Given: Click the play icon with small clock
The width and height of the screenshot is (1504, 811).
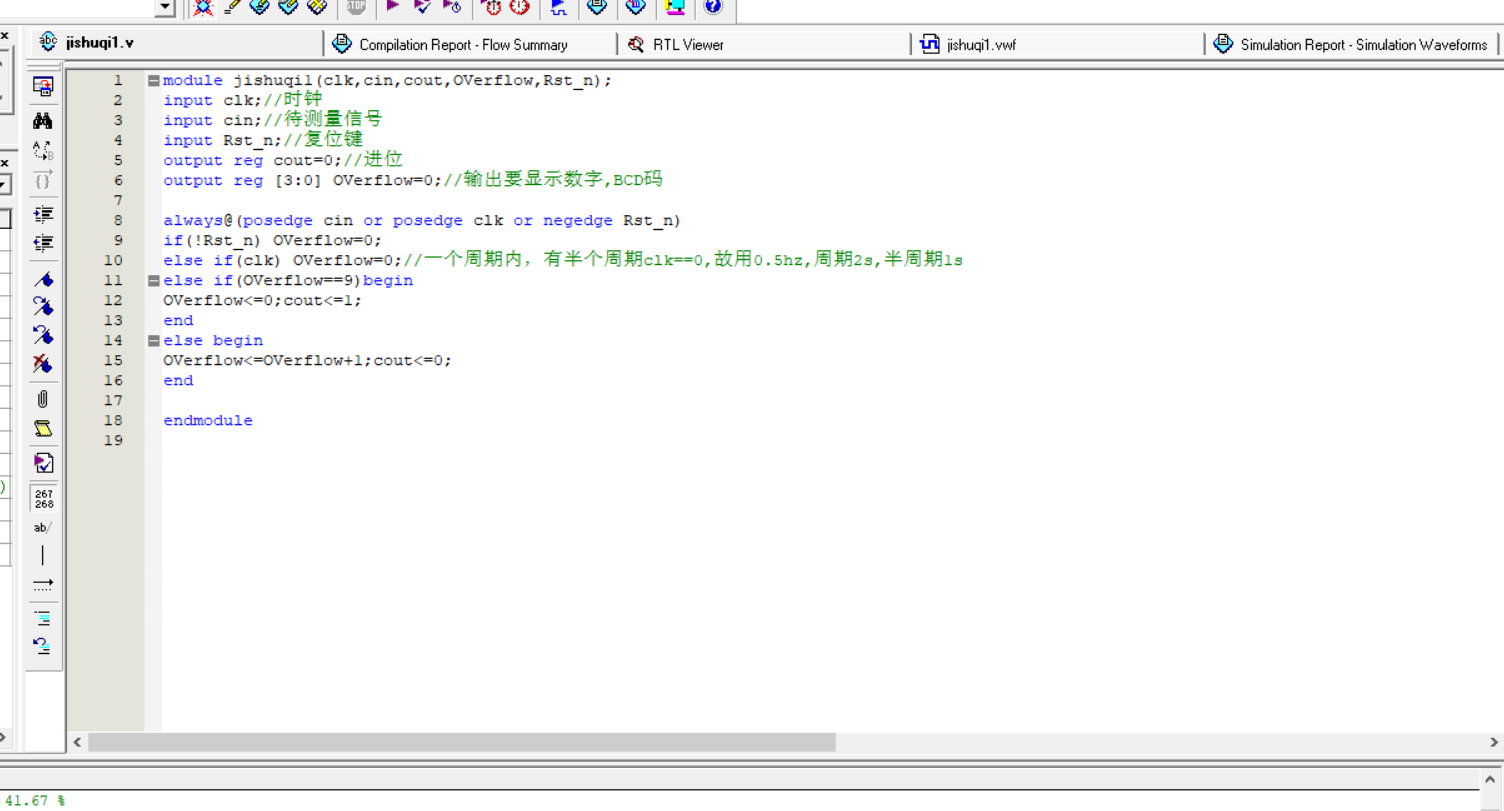Looking at the screenshot, I should [x=452, y=7].
